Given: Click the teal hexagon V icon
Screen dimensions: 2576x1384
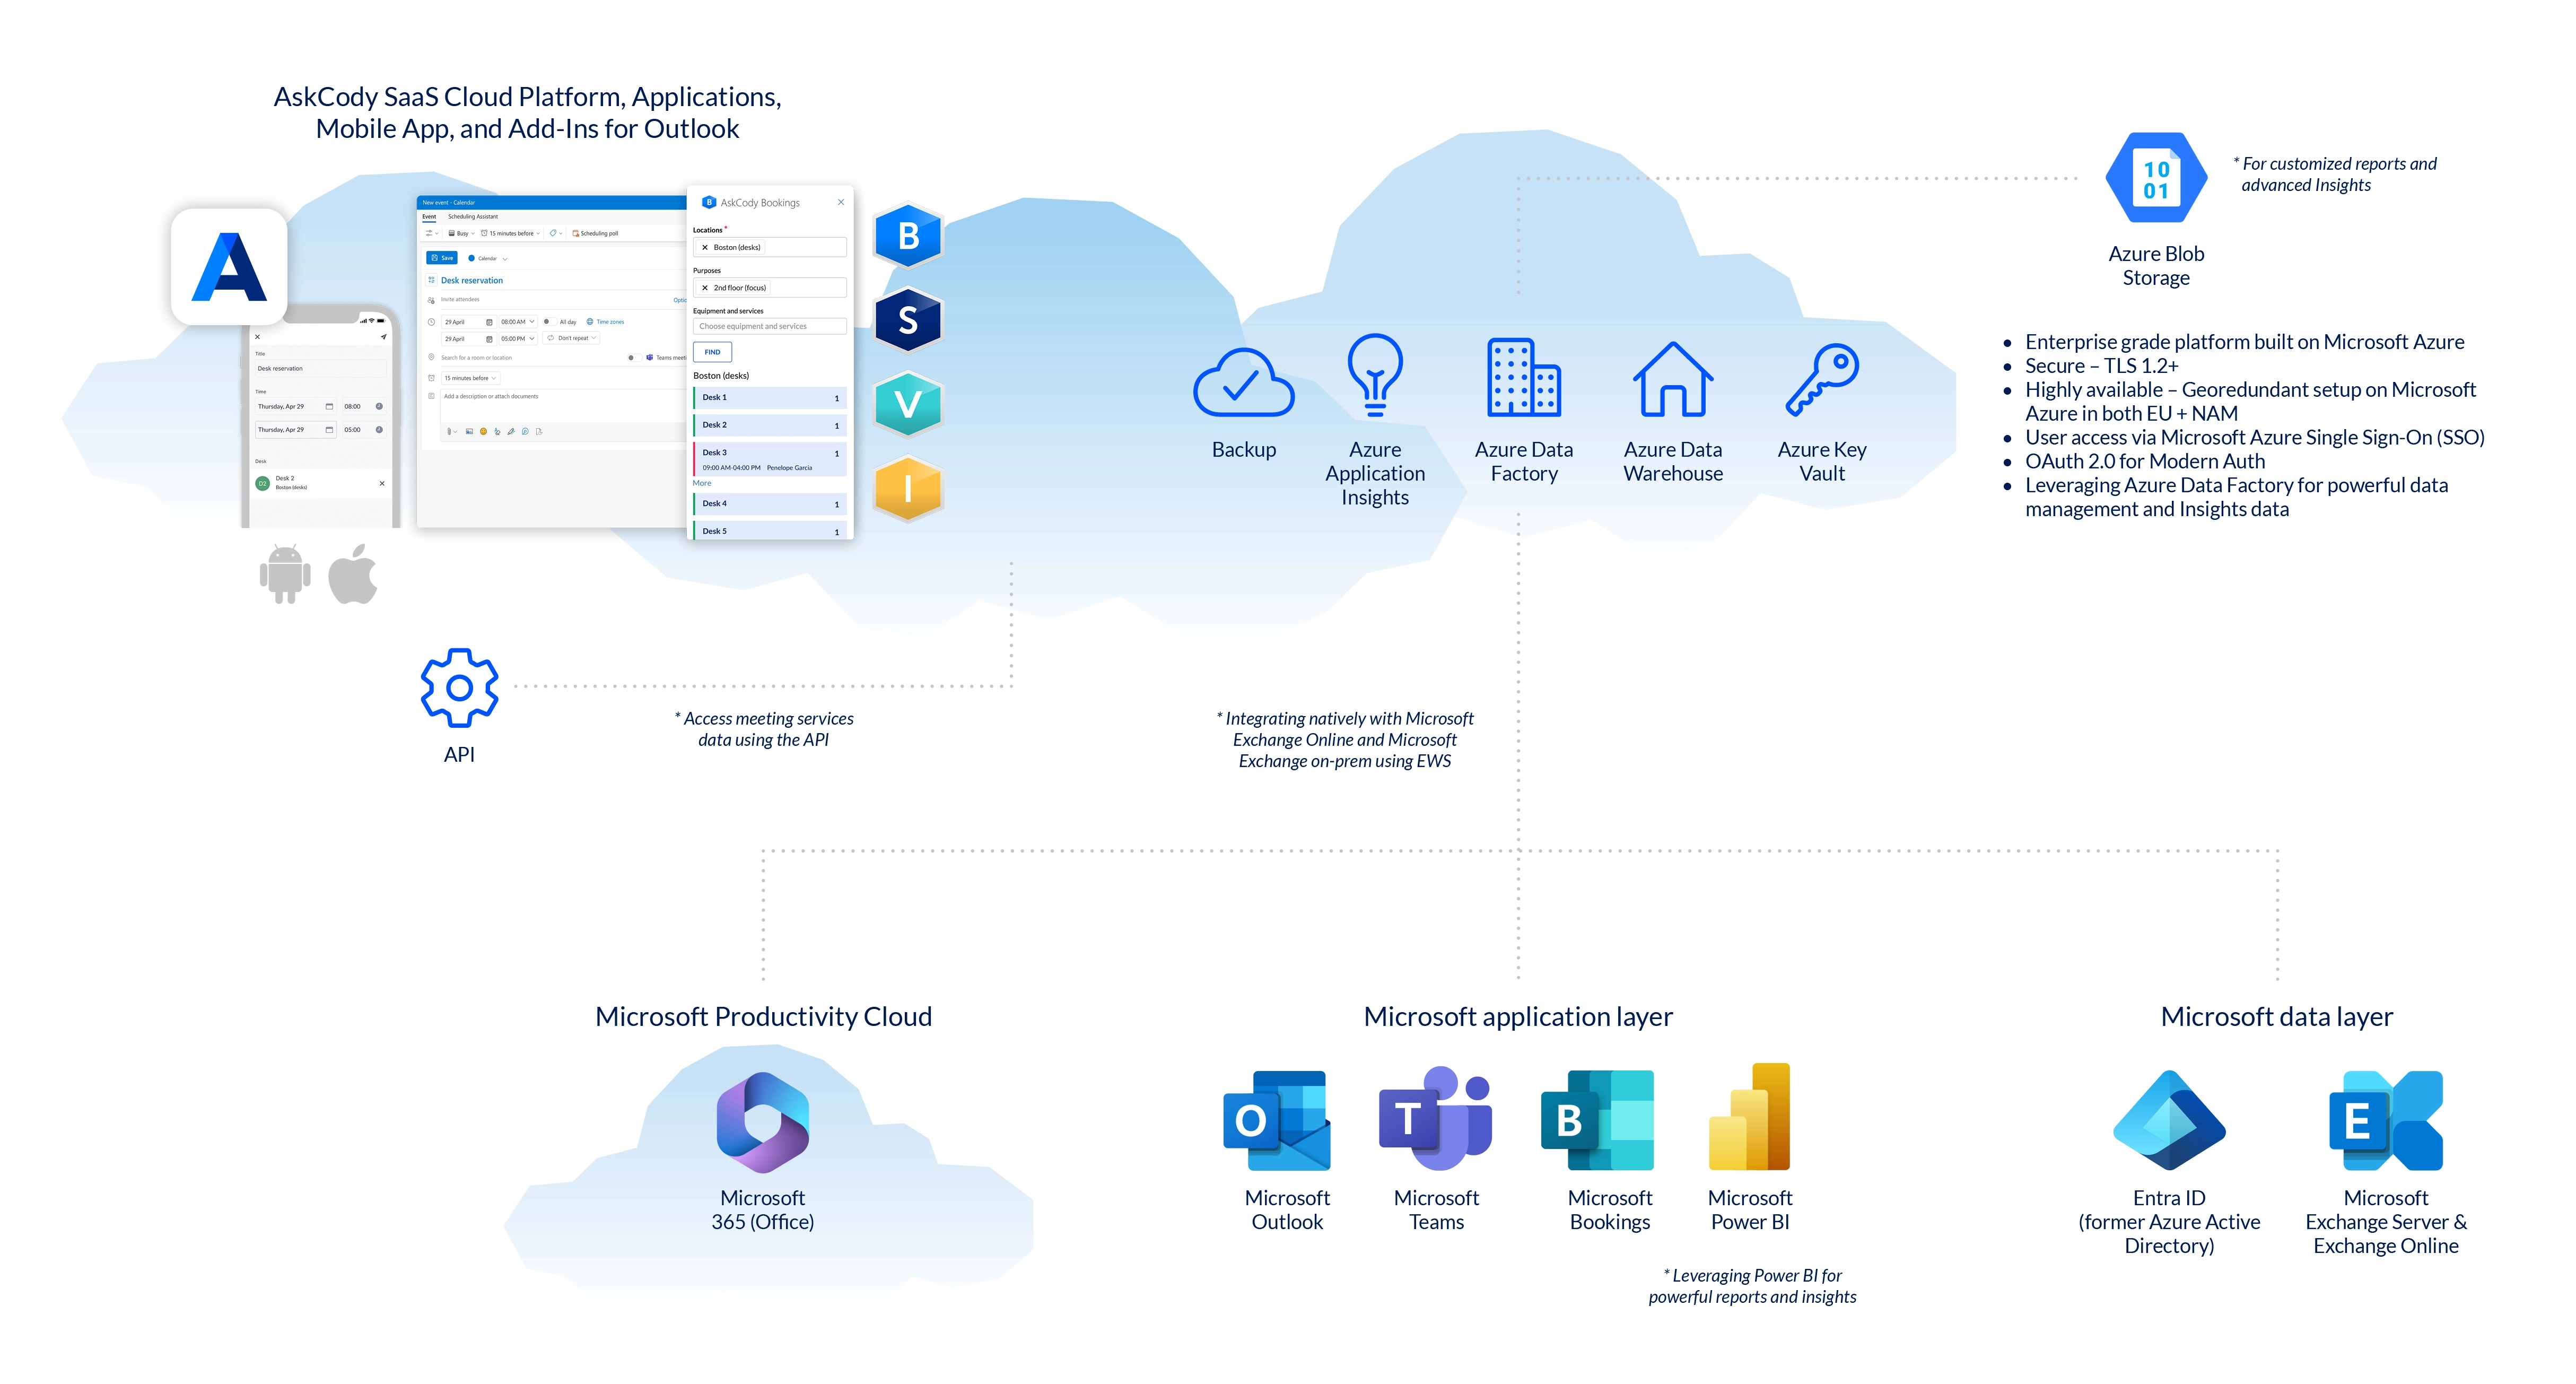Looking at the screenshot, I should (x=907, y=404).
